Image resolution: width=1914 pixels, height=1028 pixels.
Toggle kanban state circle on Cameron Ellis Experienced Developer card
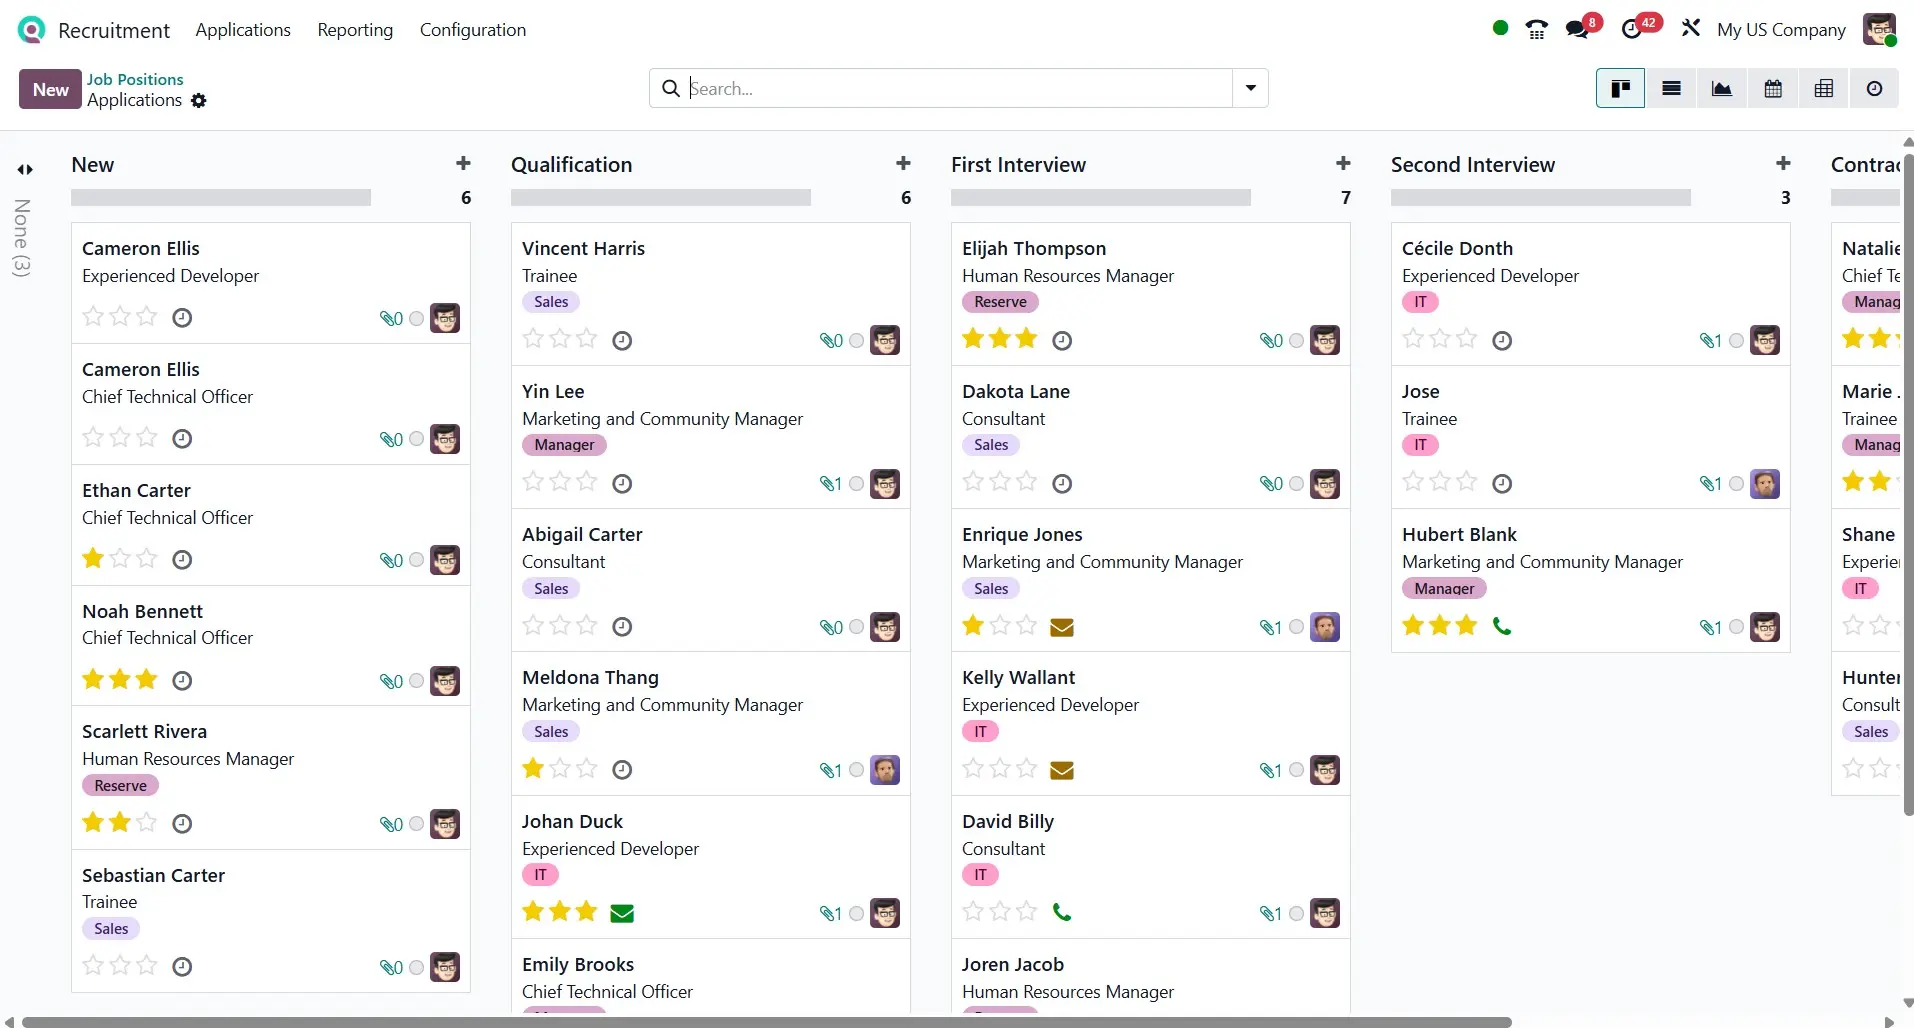click(416, 318)
